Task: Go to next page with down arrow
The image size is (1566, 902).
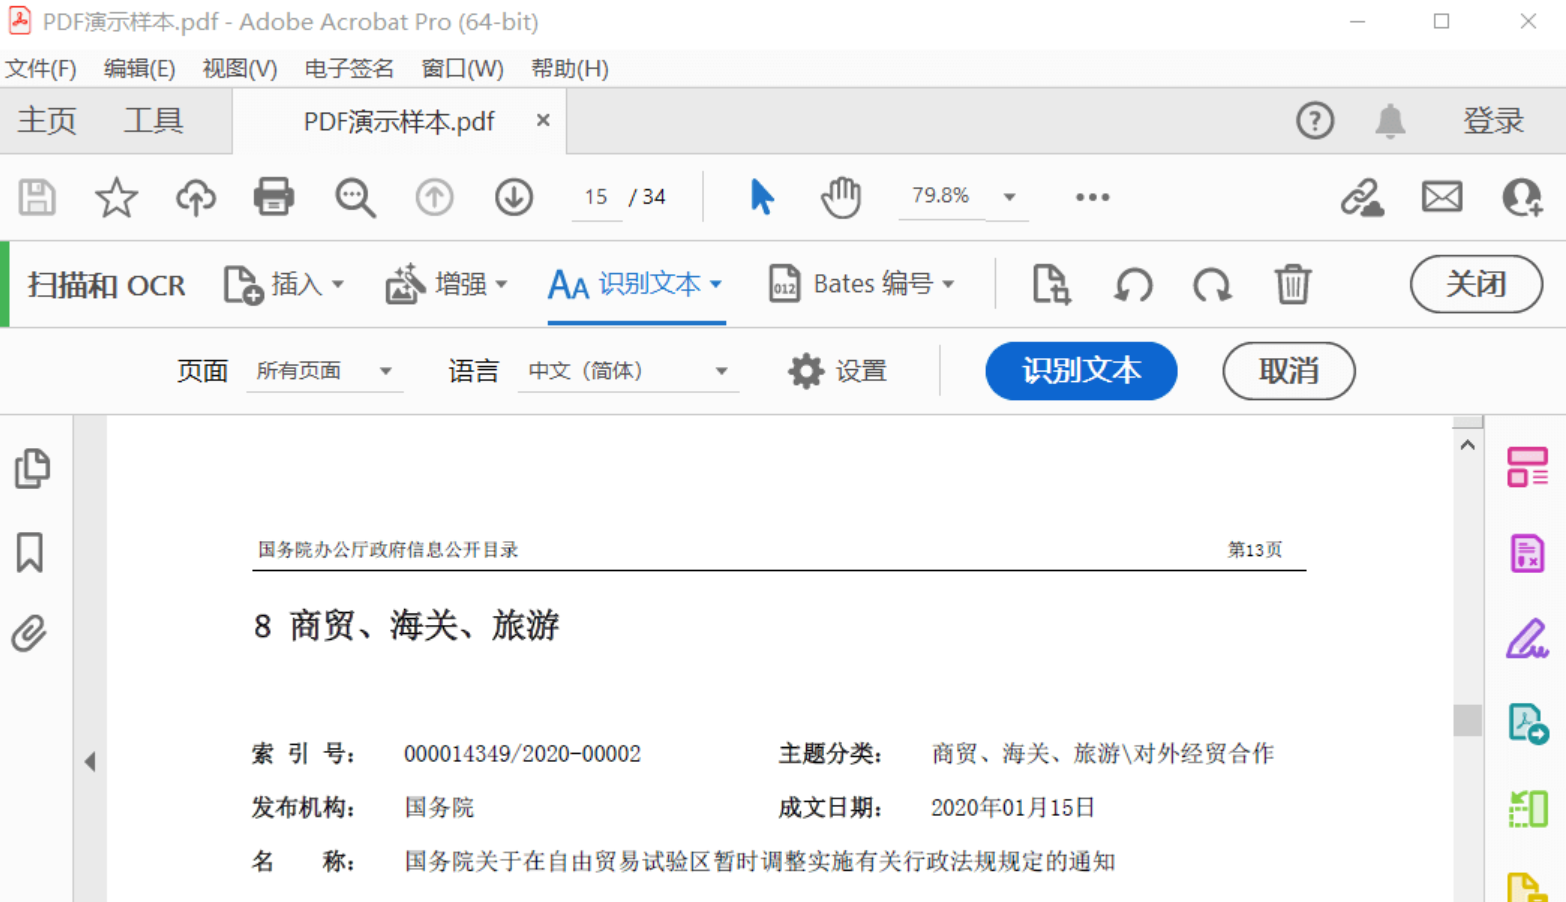Action: click(x=514, y=197)
